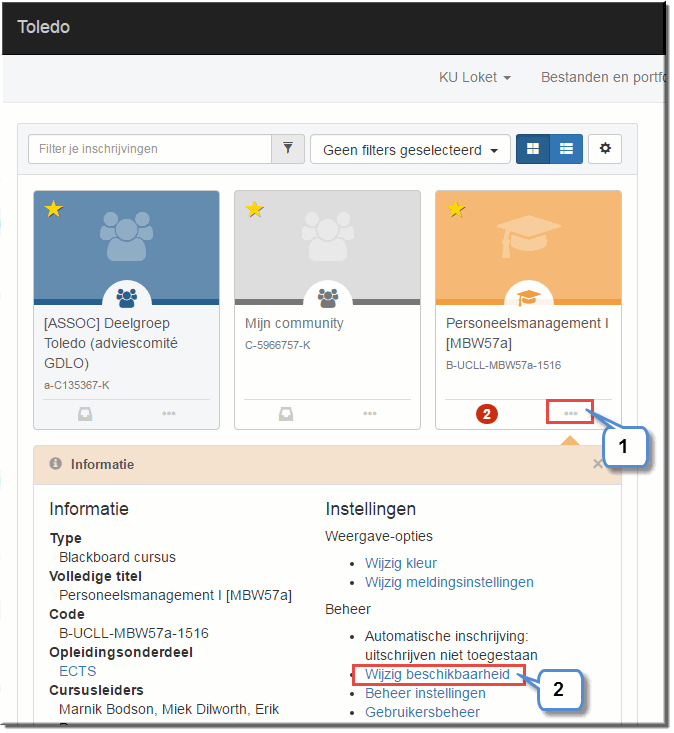Image resolution: width=674 pixels, height=733 pixels.
Task: Open the Mijn community title link
Action: [x=294, y=323]
